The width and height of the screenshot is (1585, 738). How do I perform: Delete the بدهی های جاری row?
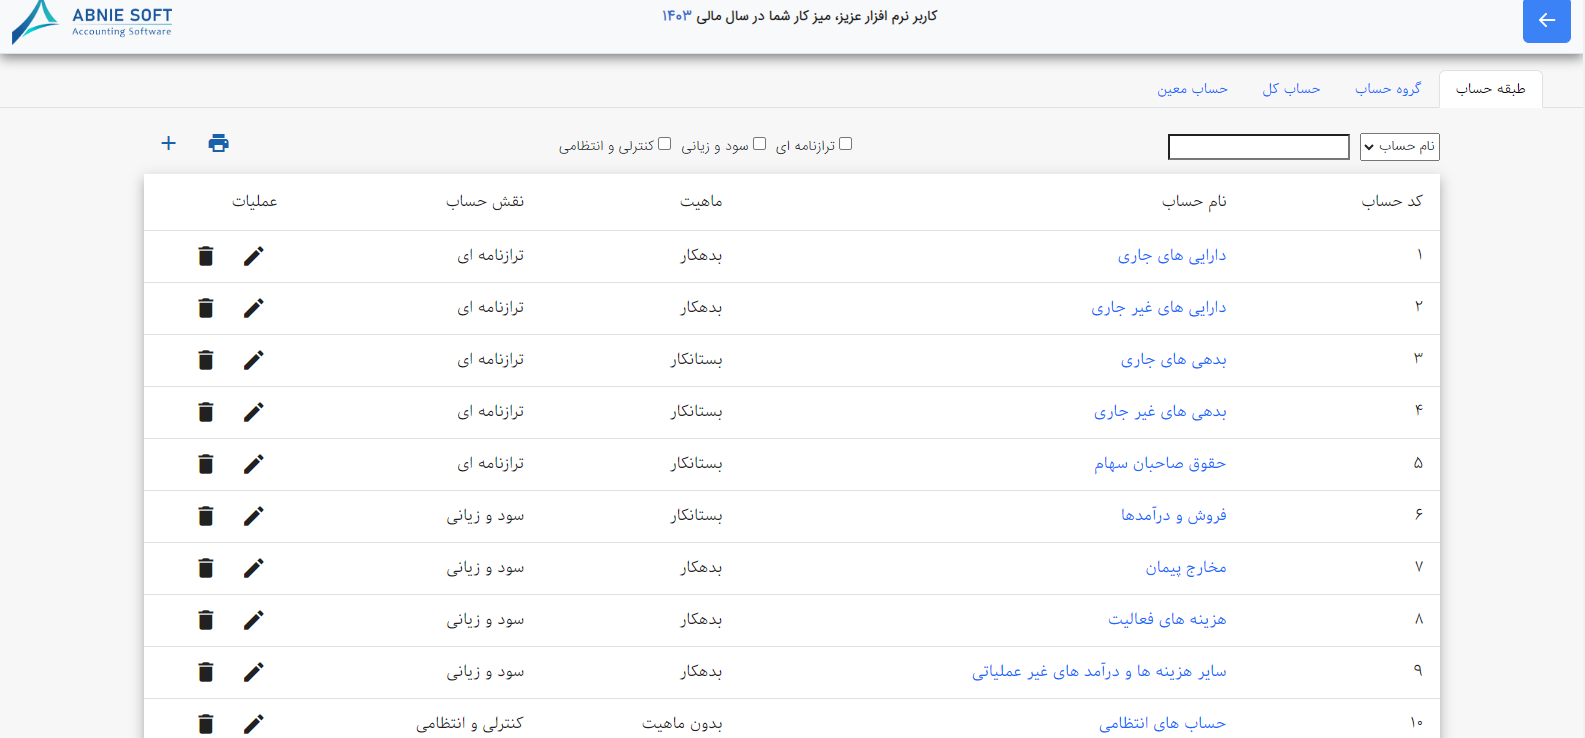click(x=206, y=360)
